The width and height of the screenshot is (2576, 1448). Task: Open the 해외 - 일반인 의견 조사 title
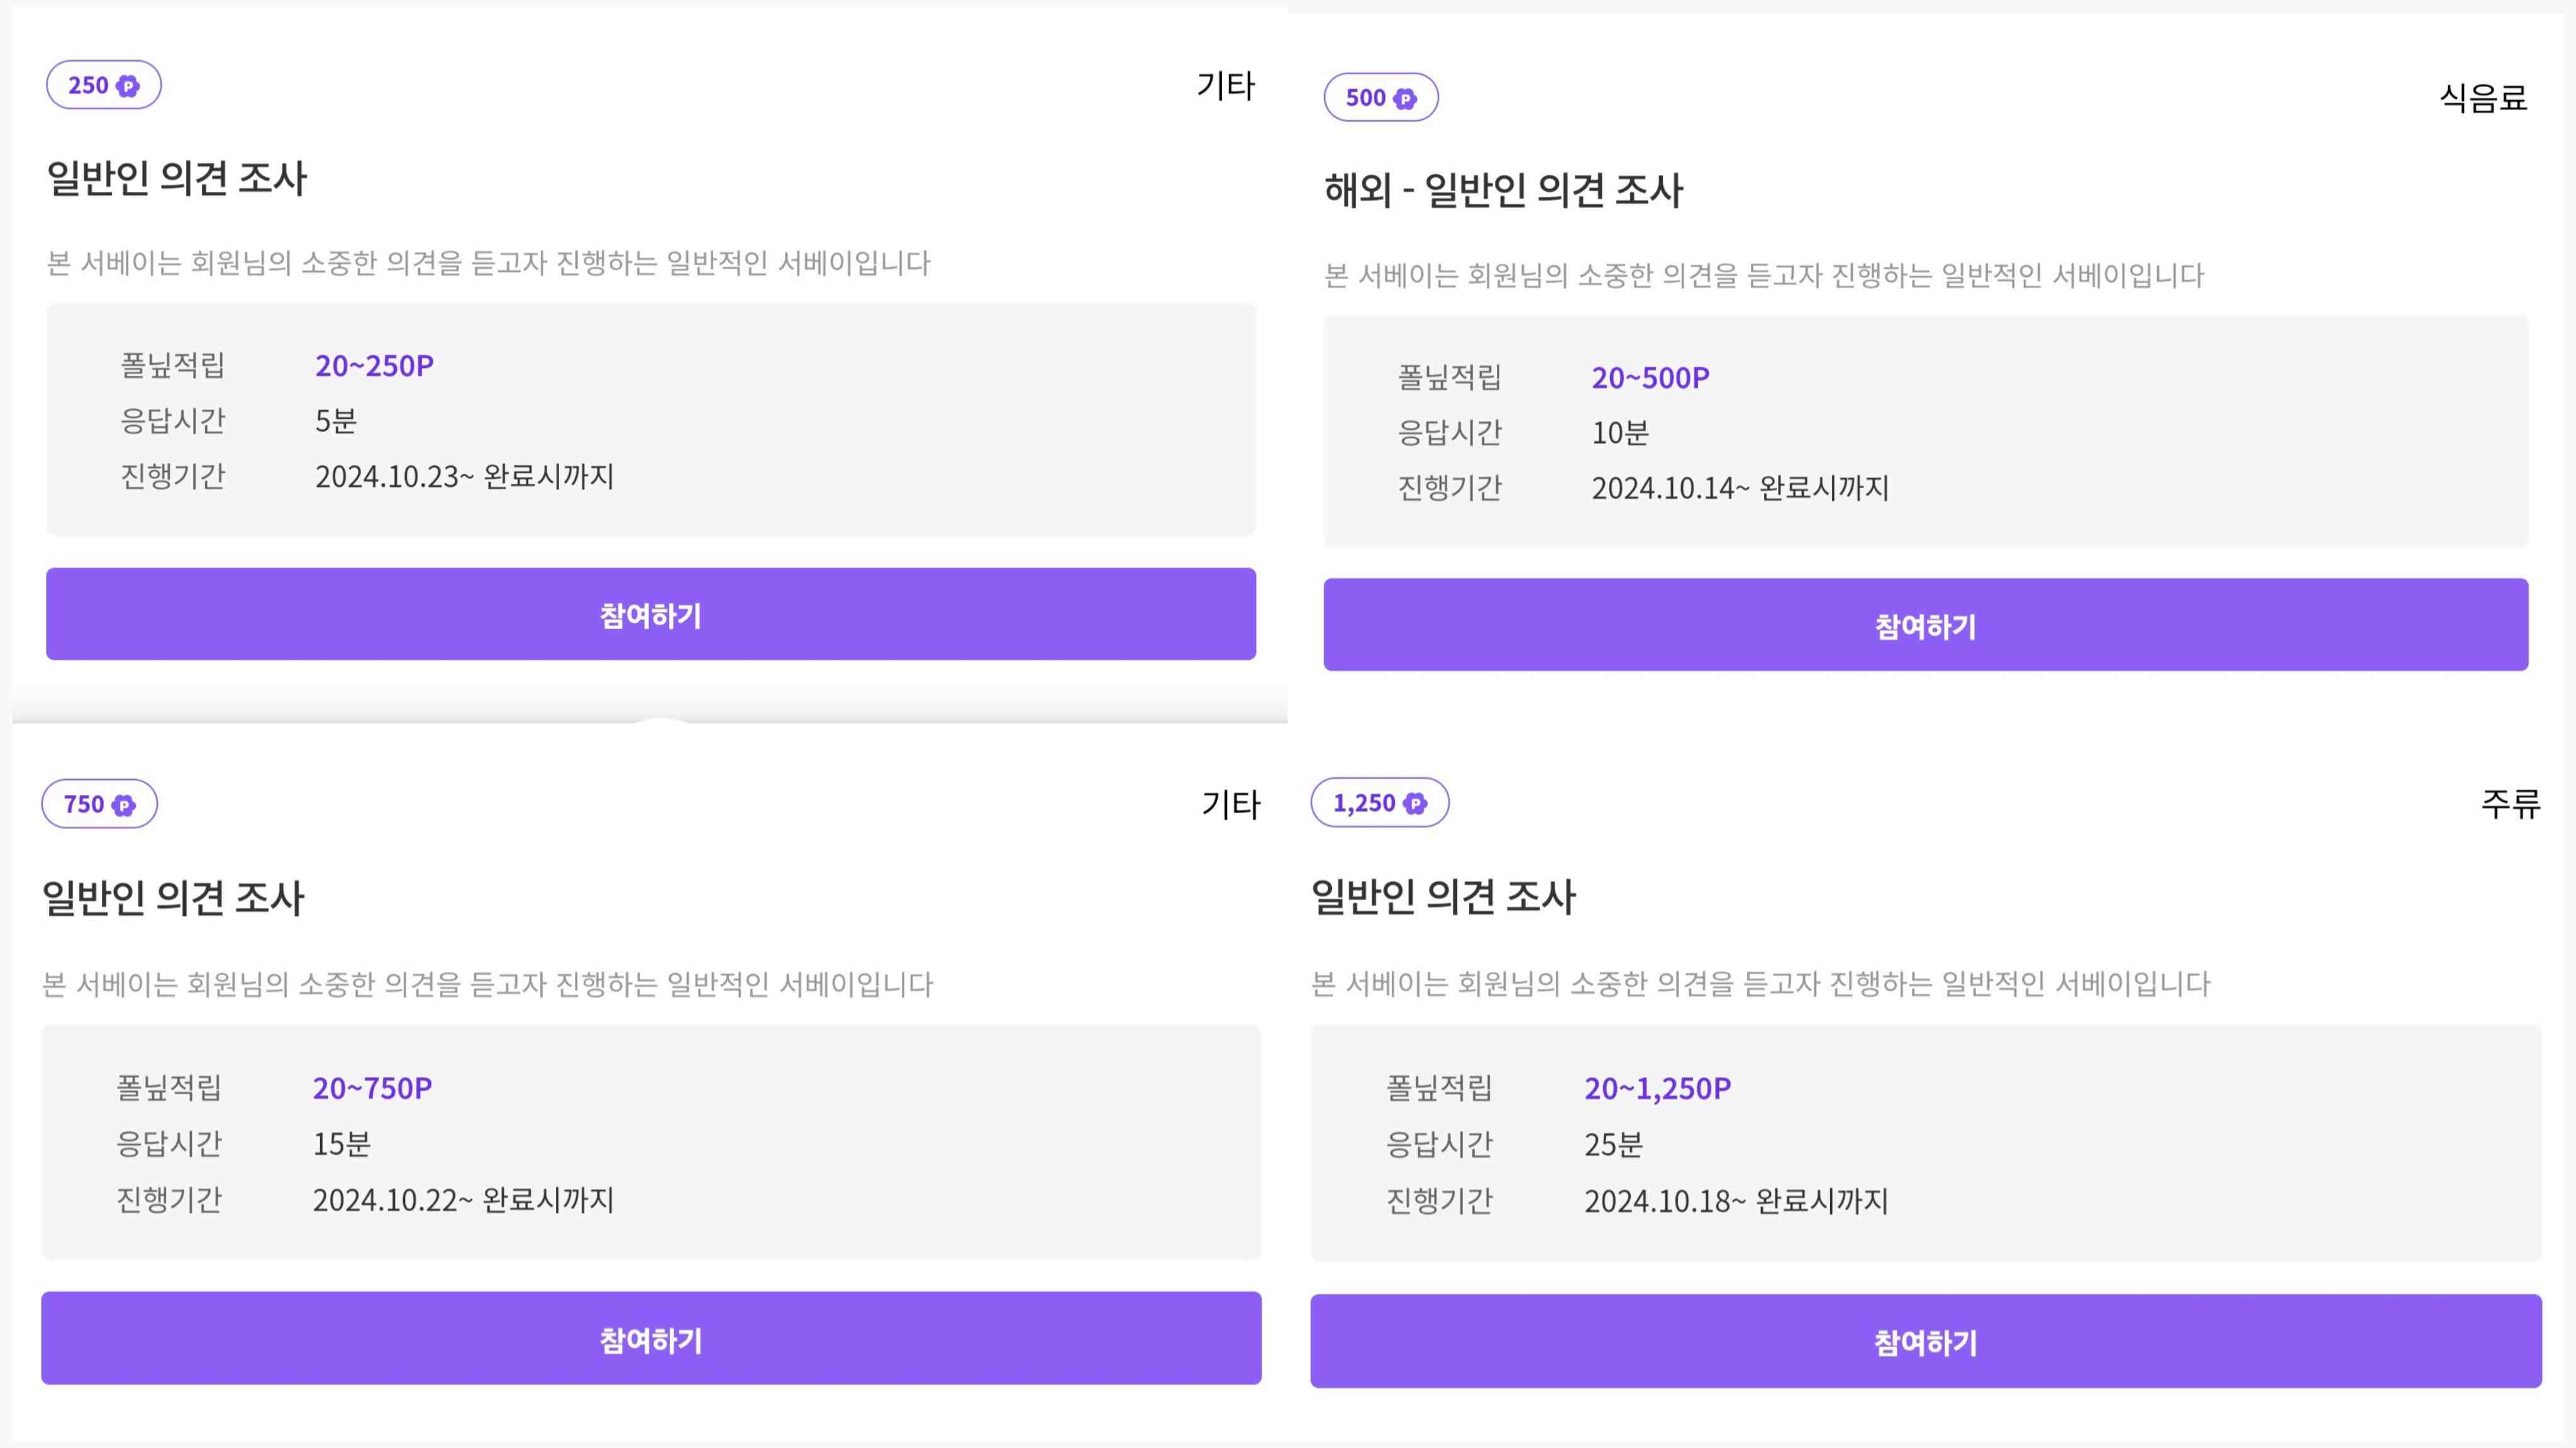(x=1504, y=192)
